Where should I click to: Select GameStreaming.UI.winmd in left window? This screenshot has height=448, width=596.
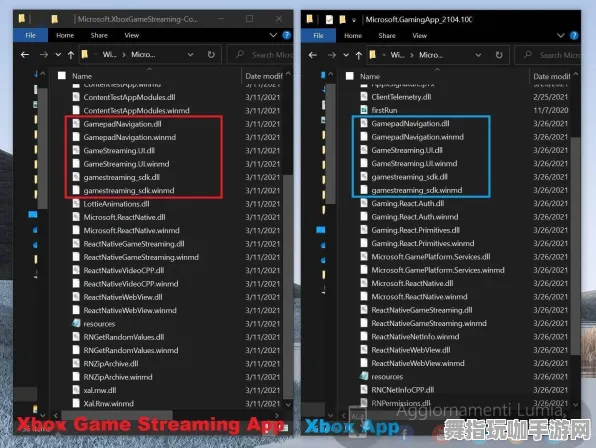pos(126,164)
